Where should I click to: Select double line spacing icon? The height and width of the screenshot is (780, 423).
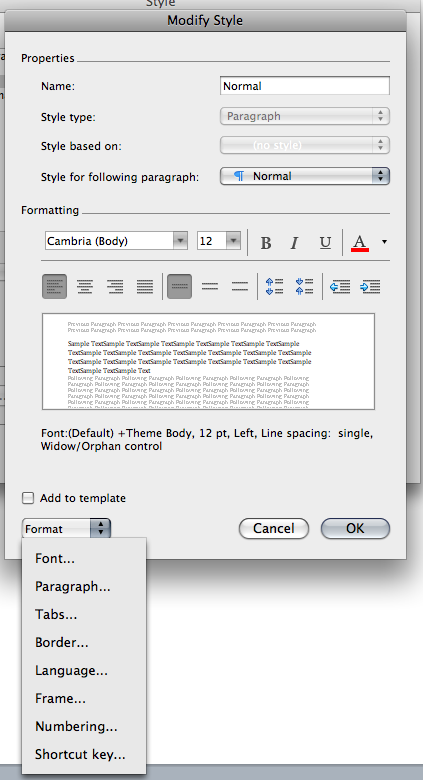pyautogui.click(x=240, y=287)
